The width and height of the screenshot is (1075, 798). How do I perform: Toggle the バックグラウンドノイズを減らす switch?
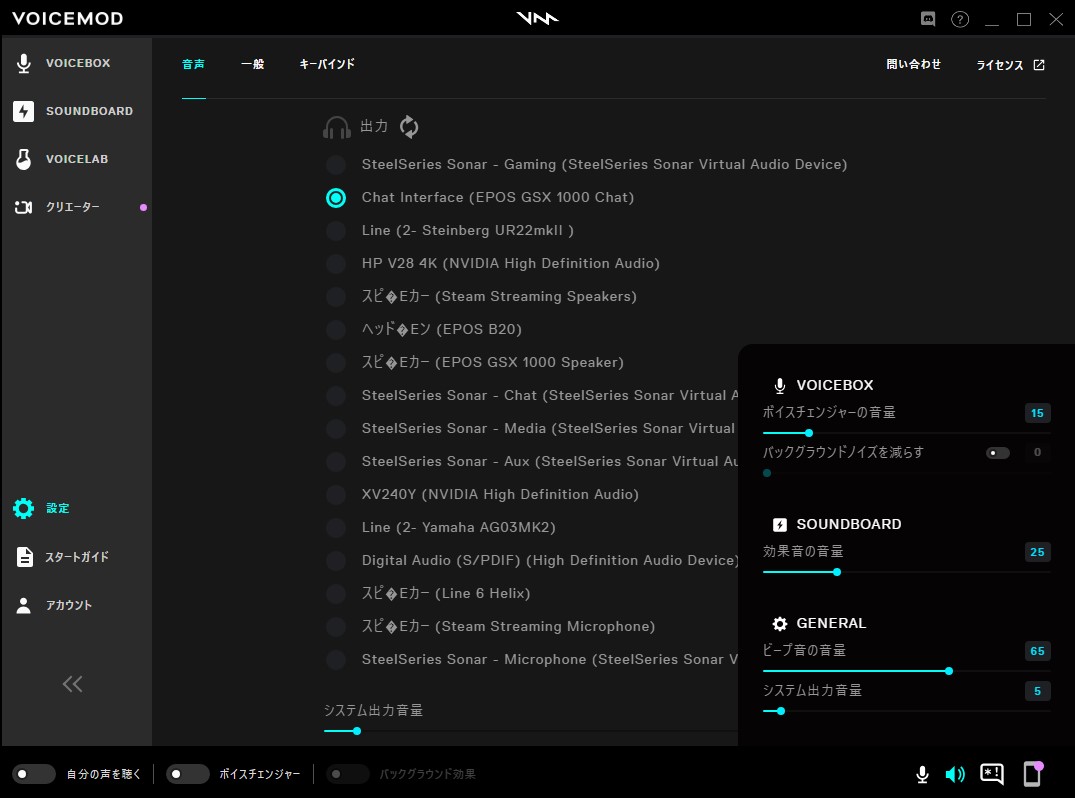click(998, 452)
